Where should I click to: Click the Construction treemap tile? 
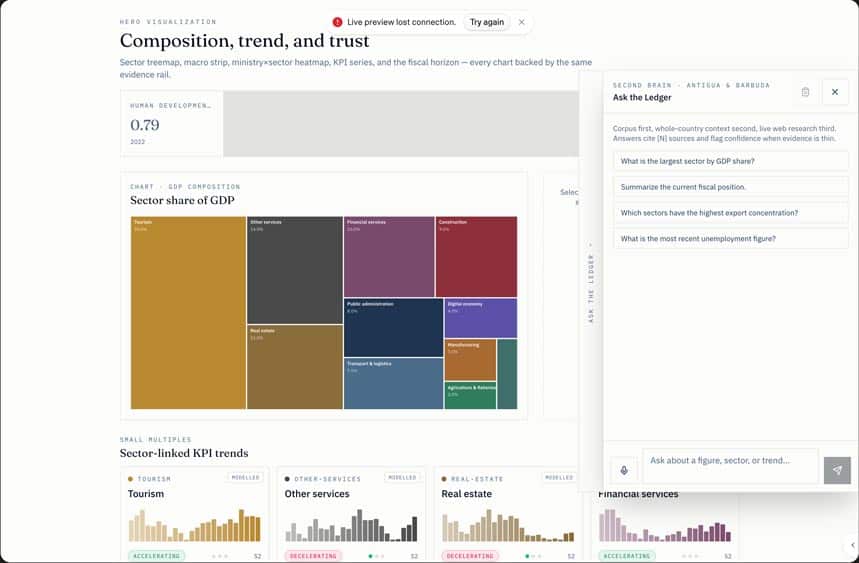(x=476, y=257)
